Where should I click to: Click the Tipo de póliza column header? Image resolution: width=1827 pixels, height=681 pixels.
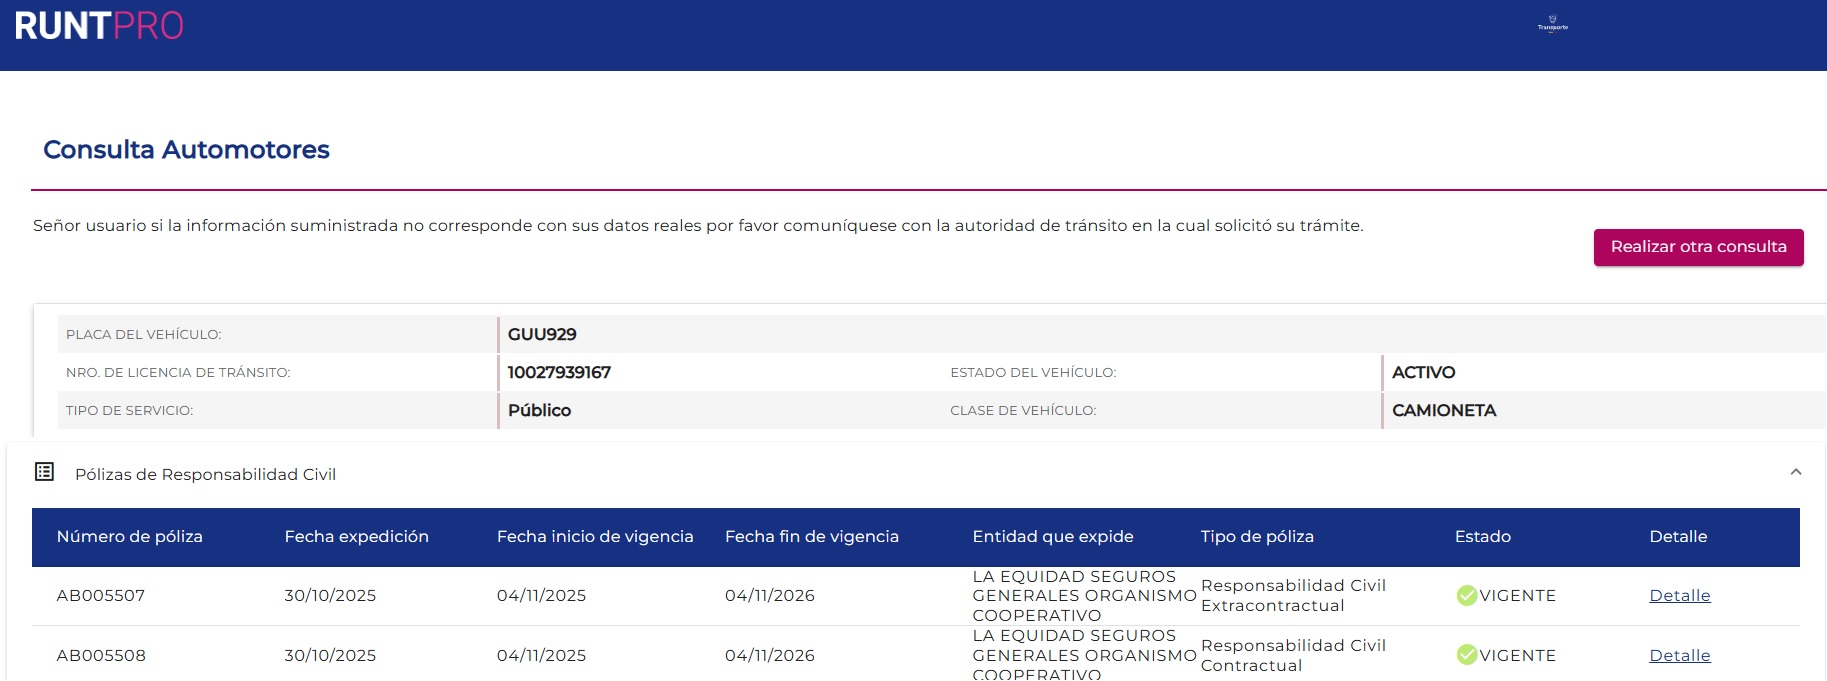coord(1257,537)
